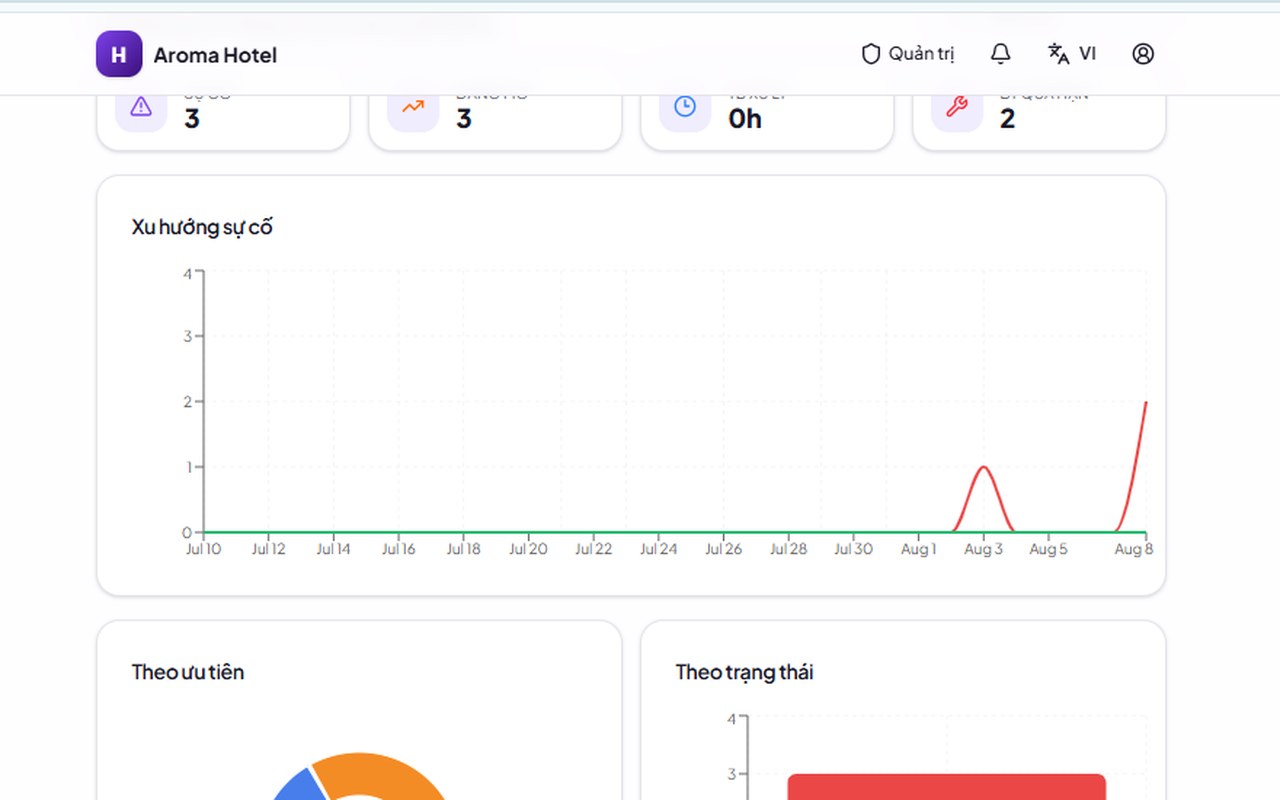This screenshot has width=1280, height=800.
Task: Click the Jul 24 x-axis label
Action: point(659,549)
